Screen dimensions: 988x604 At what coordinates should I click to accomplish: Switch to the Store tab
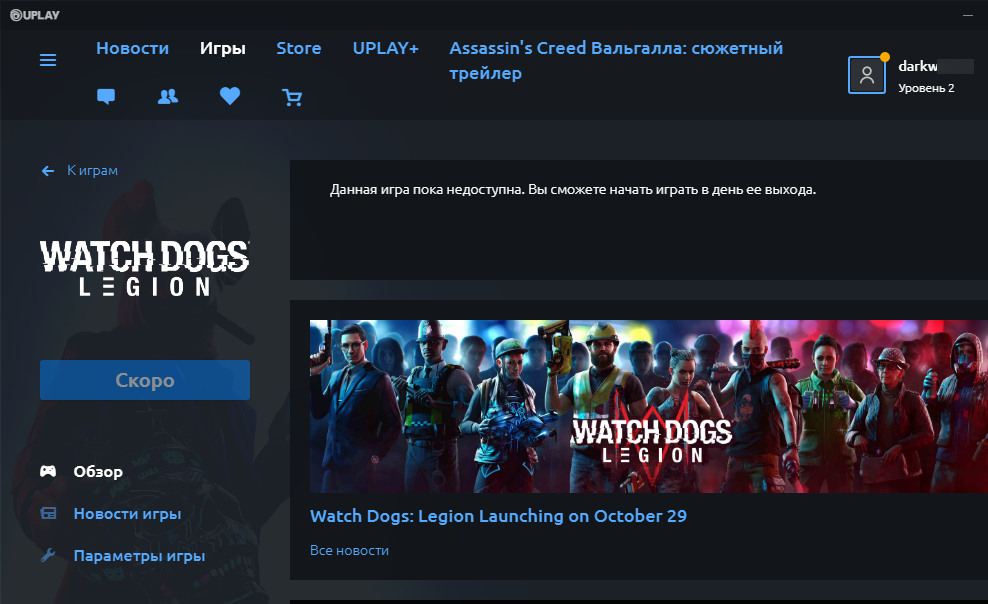coord(298,47)
